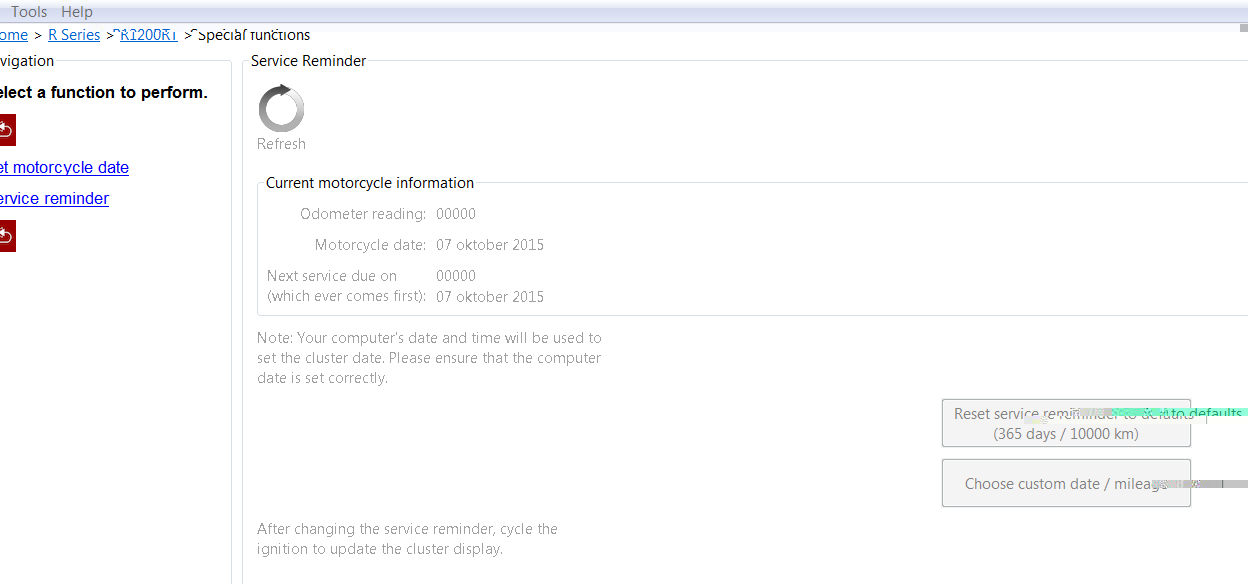Click the Motorcycle date value
The image size is (1248, 584).
(x=490, y=245)
